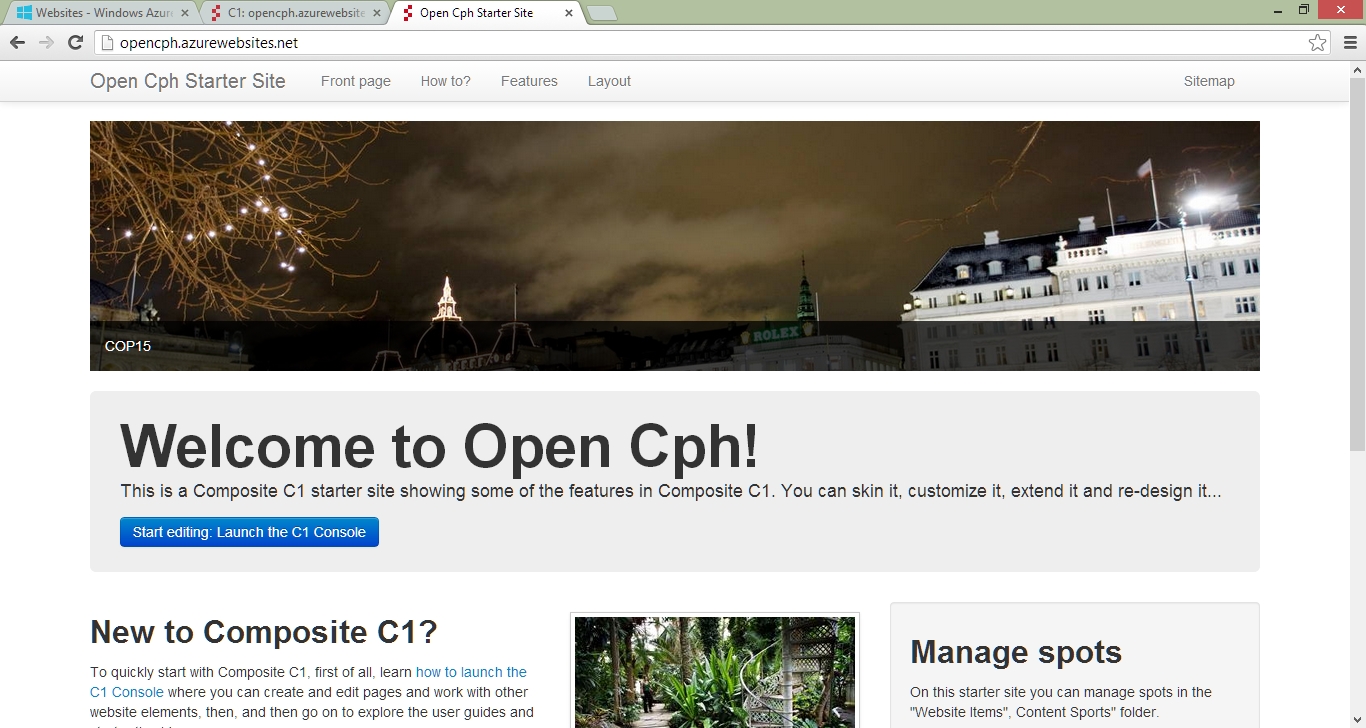
Task: Close the Open Cph Starter Site tab
Action: [x=569, y=13]
